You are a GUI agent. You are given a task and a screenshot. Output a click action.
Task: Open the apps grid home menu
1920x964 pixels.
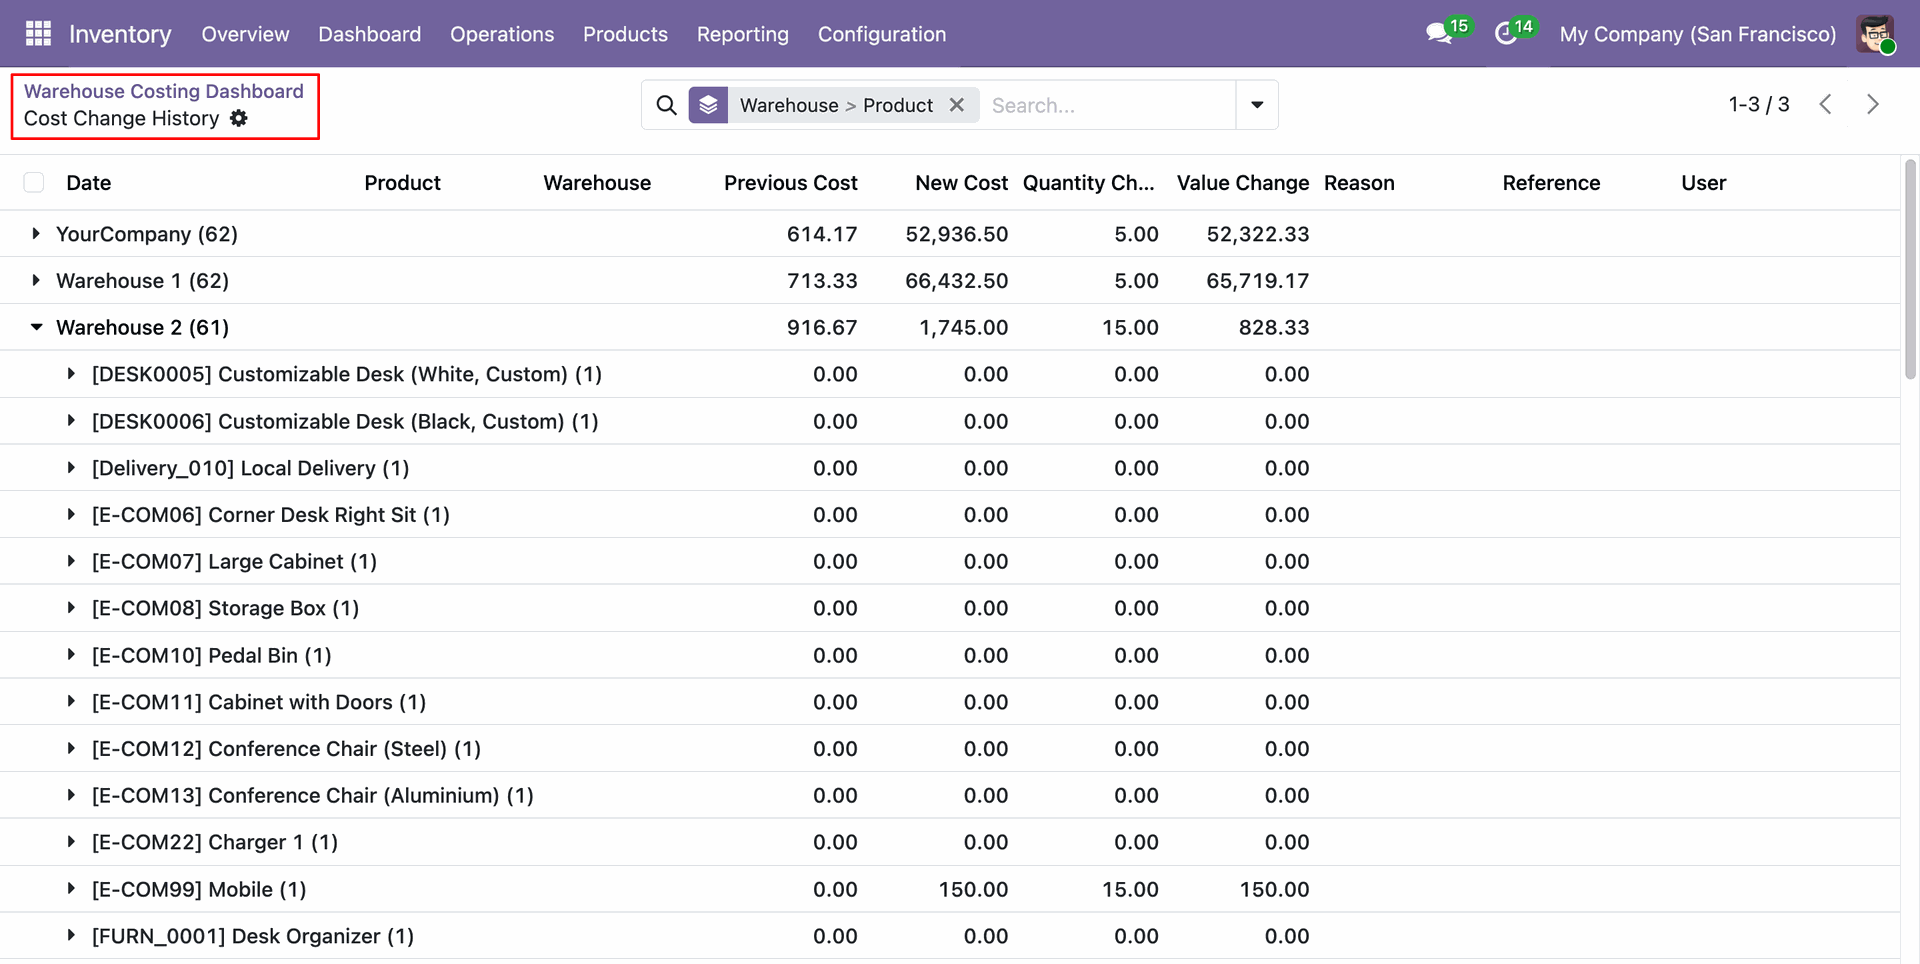(x=38, y=34)
